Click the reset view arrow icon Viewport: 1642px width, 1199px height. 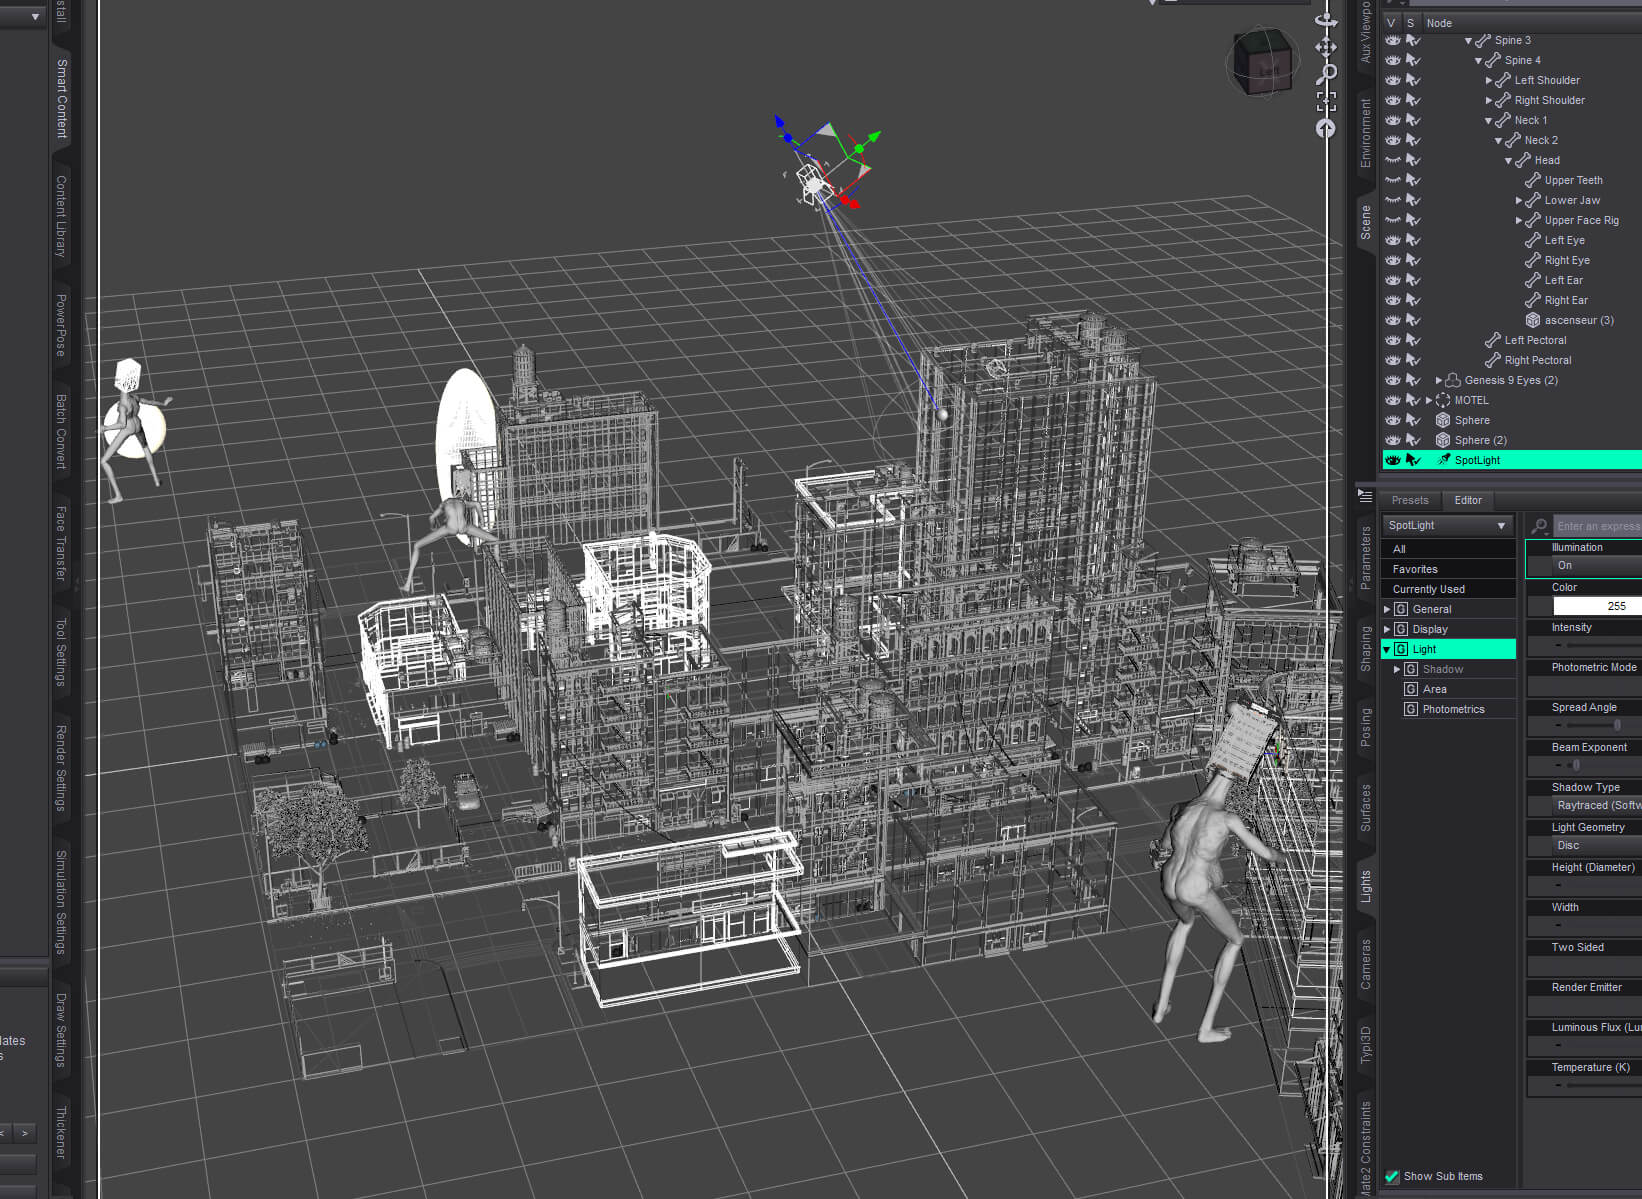coord(1326,128)
